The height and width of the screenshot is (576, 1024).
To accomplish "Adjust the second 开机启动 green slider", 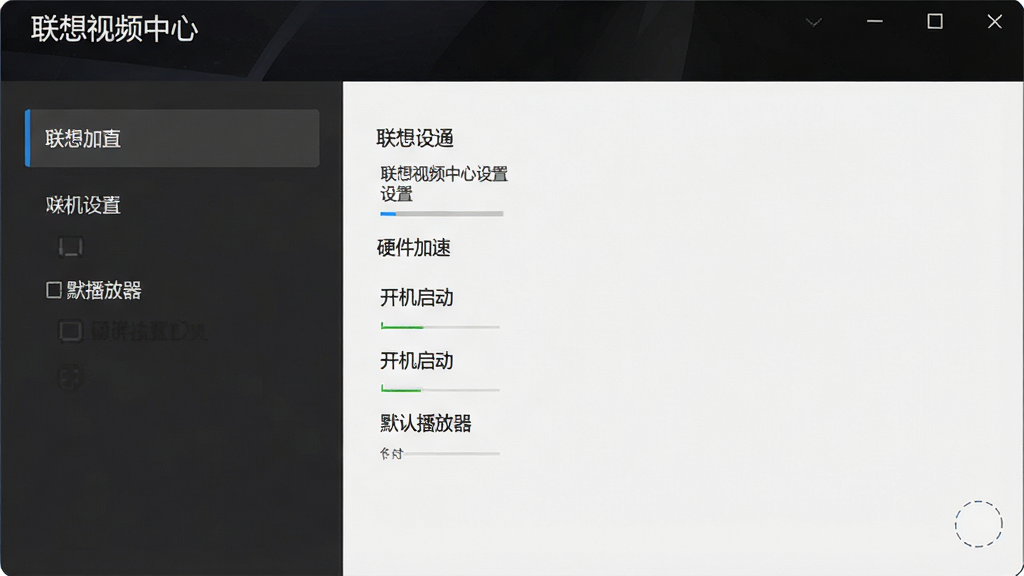I will point(440,390).
